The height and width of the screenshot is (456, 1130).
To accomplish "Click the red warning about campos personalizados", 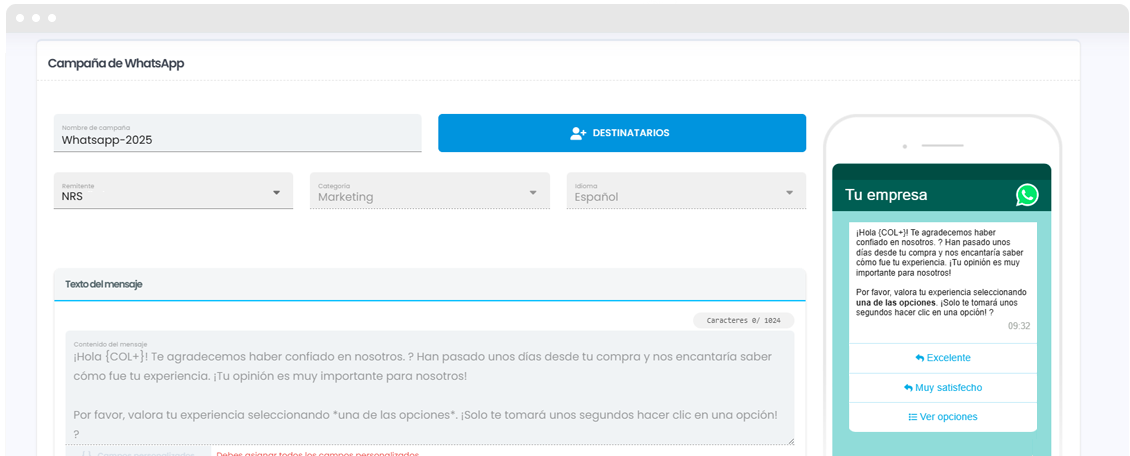I will [317, 454].
